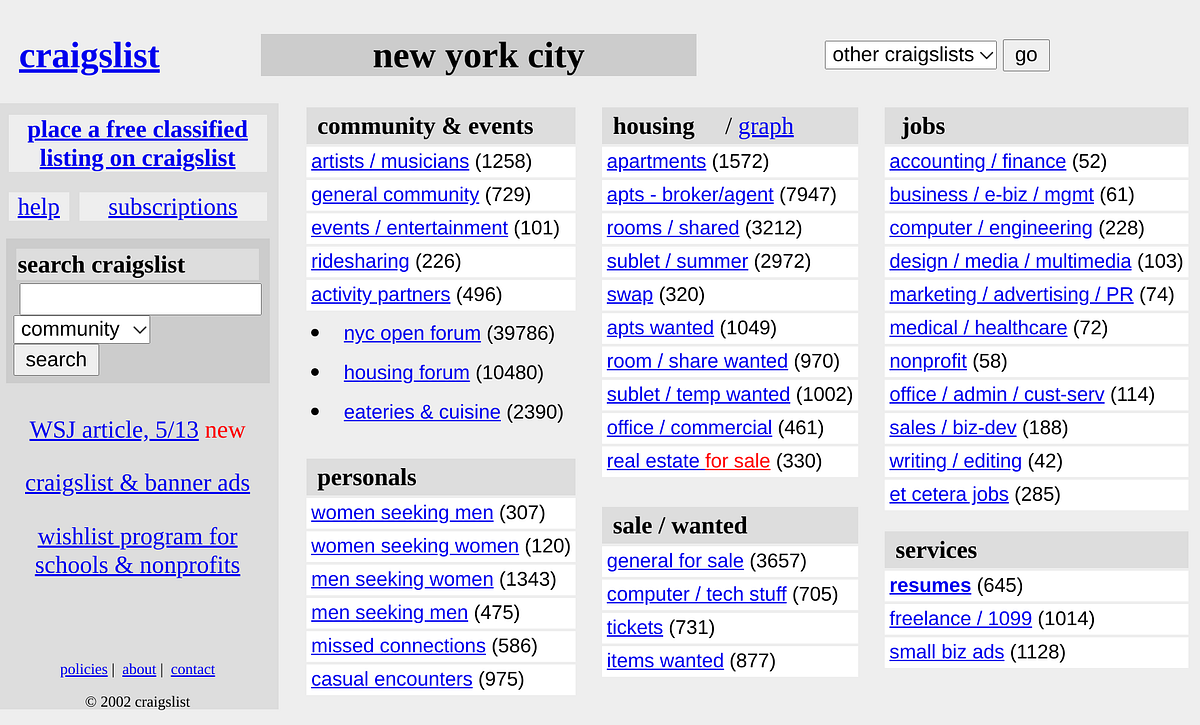The height and width of the screenshot is (725, 1200).
Task: Open real estate for sale listings
Action: coord(689,461)
